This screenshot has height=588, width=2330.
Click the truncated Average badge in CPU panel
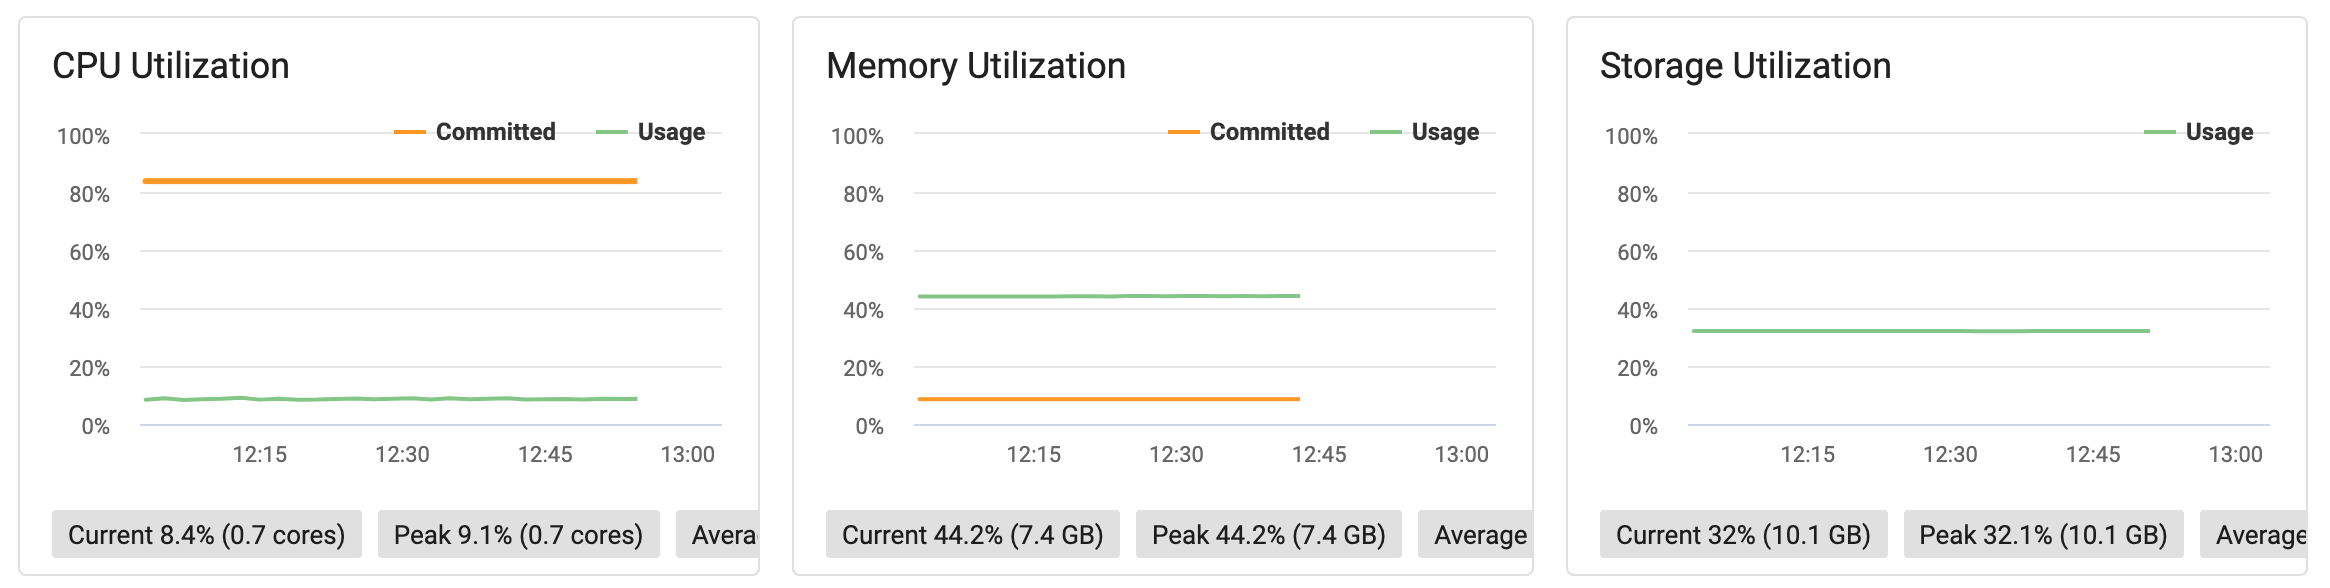click(x=717, y=534)
